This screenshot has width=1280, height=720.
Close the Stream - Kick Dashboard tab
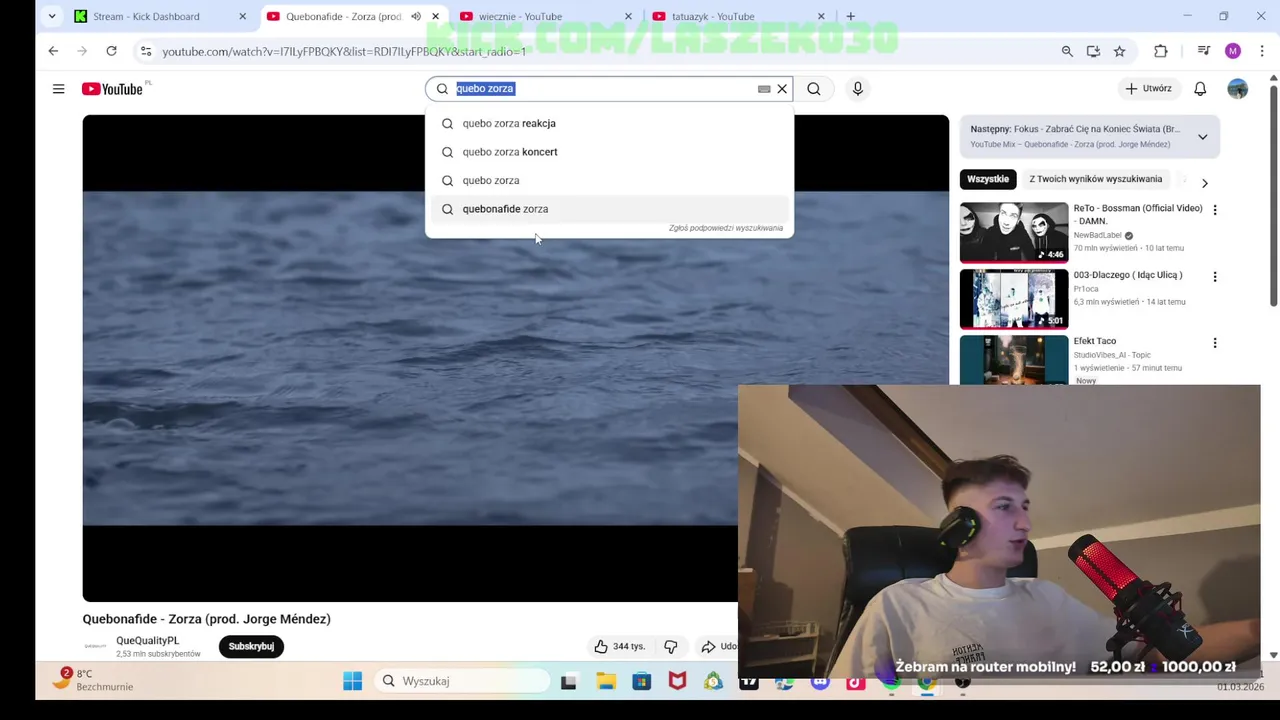coord(242,16)
